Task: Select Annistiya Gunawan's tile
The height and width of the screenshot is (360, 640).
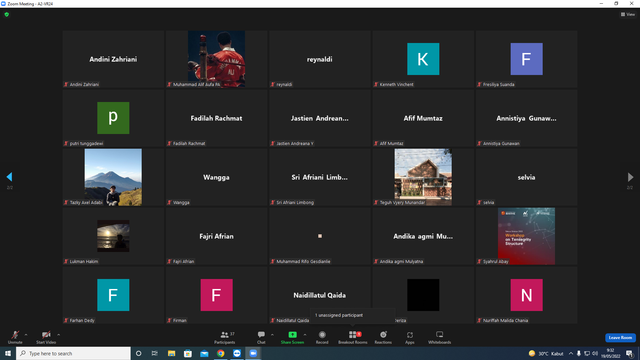Action: [527, 118]
